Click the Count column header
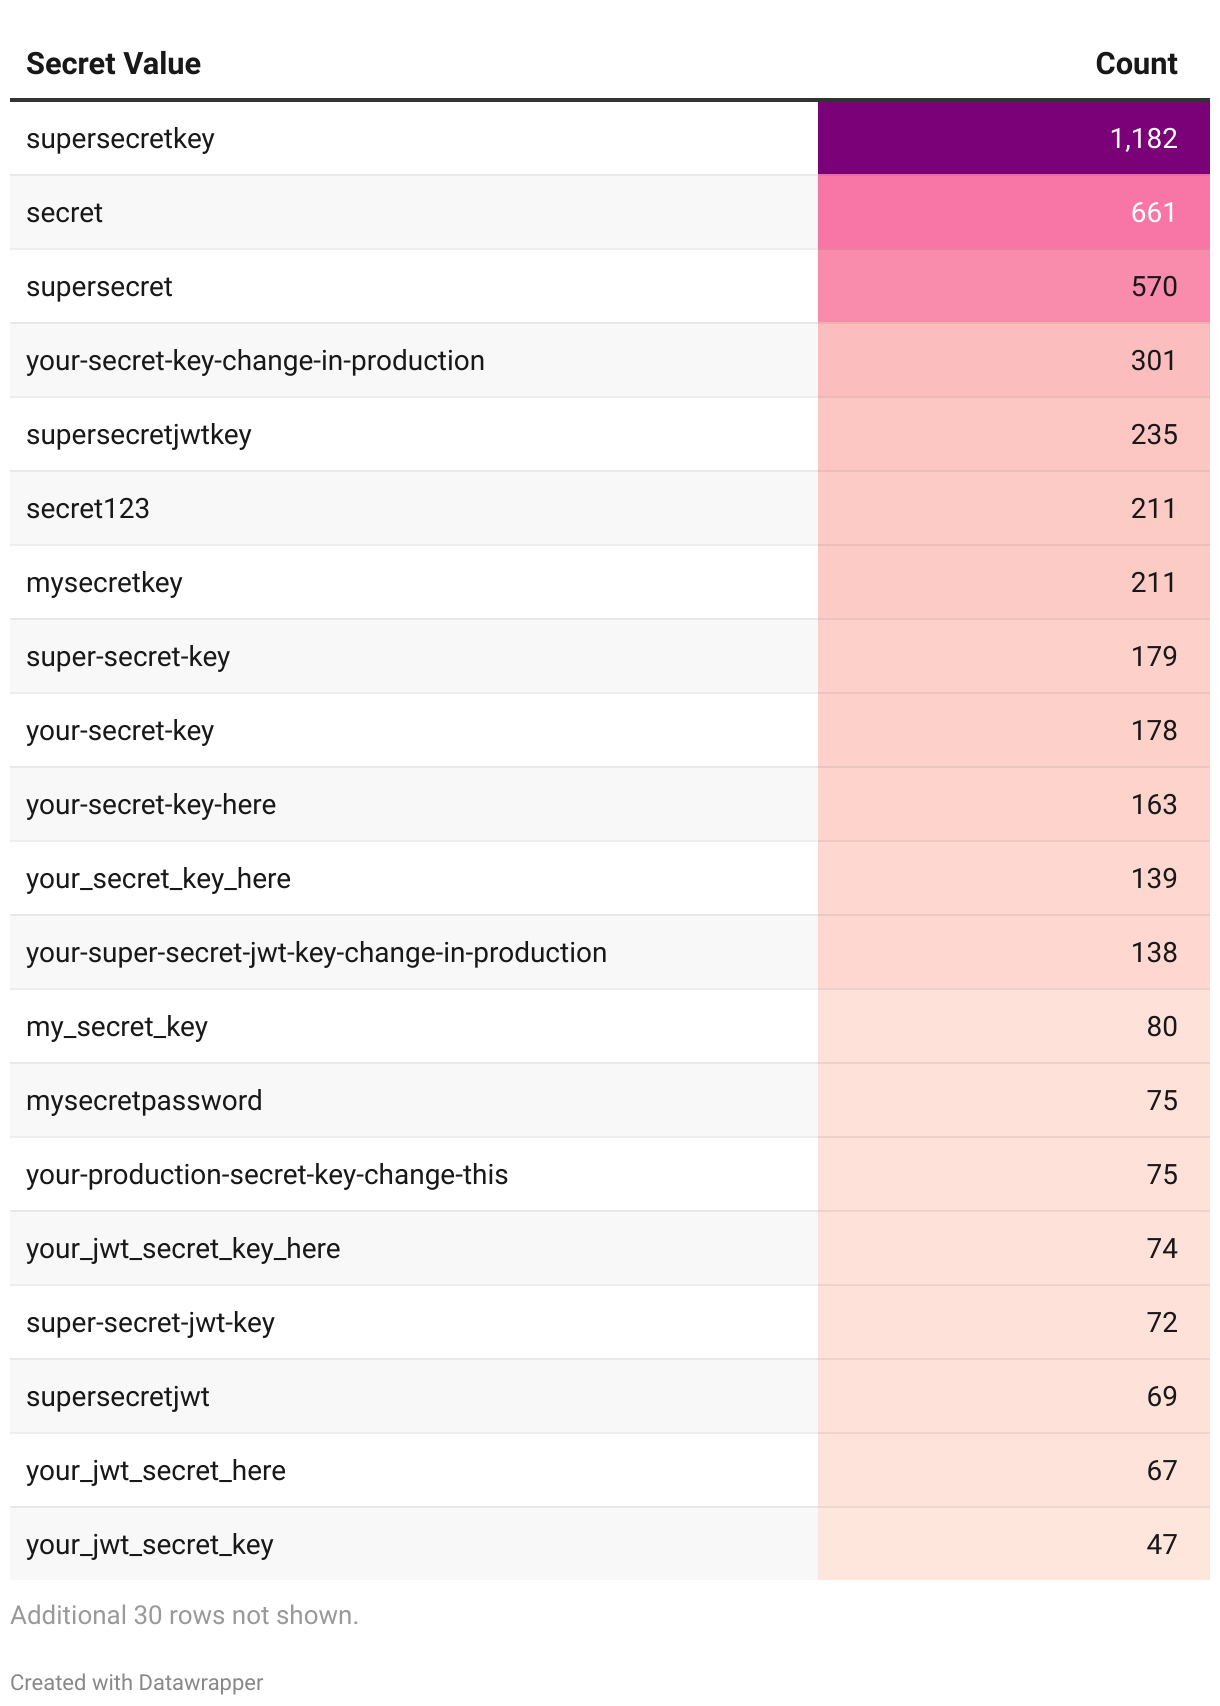Viewport: 1220px width, 1706px height. click(x=1135, y=64)
